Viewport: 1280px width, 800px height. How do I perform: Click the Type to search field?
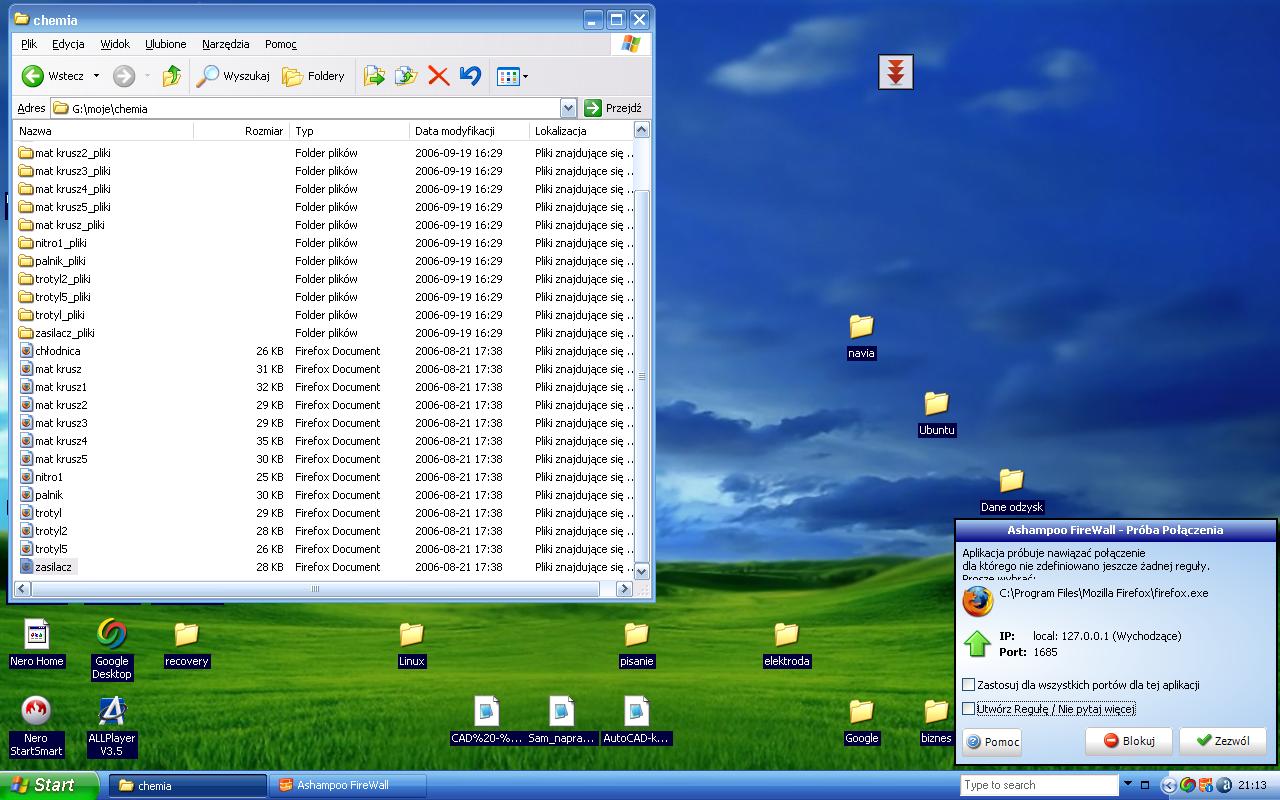(1039, 785)
